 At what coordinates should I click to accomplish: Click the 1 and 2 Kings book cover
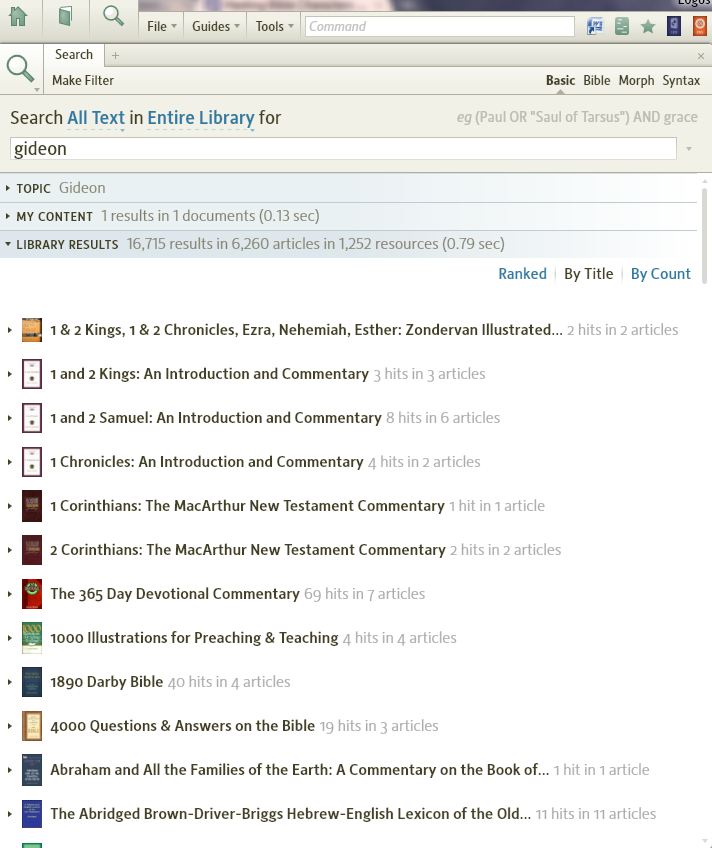31,374
